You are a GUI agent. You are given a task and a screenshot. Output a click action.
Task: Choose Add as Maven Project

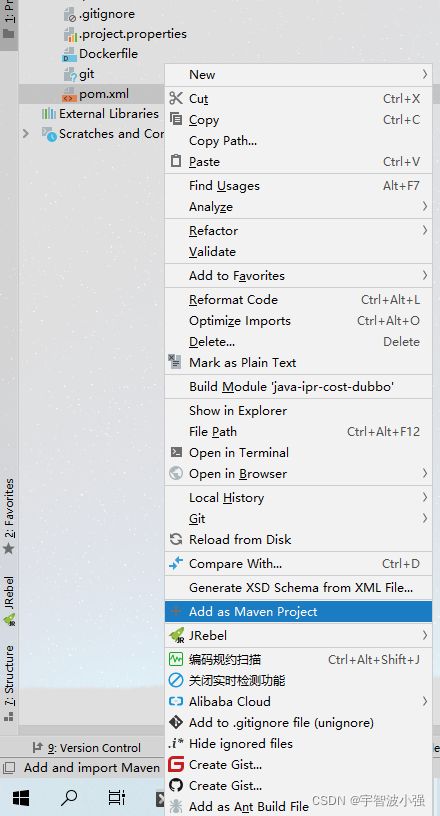(x=298, y=611)
